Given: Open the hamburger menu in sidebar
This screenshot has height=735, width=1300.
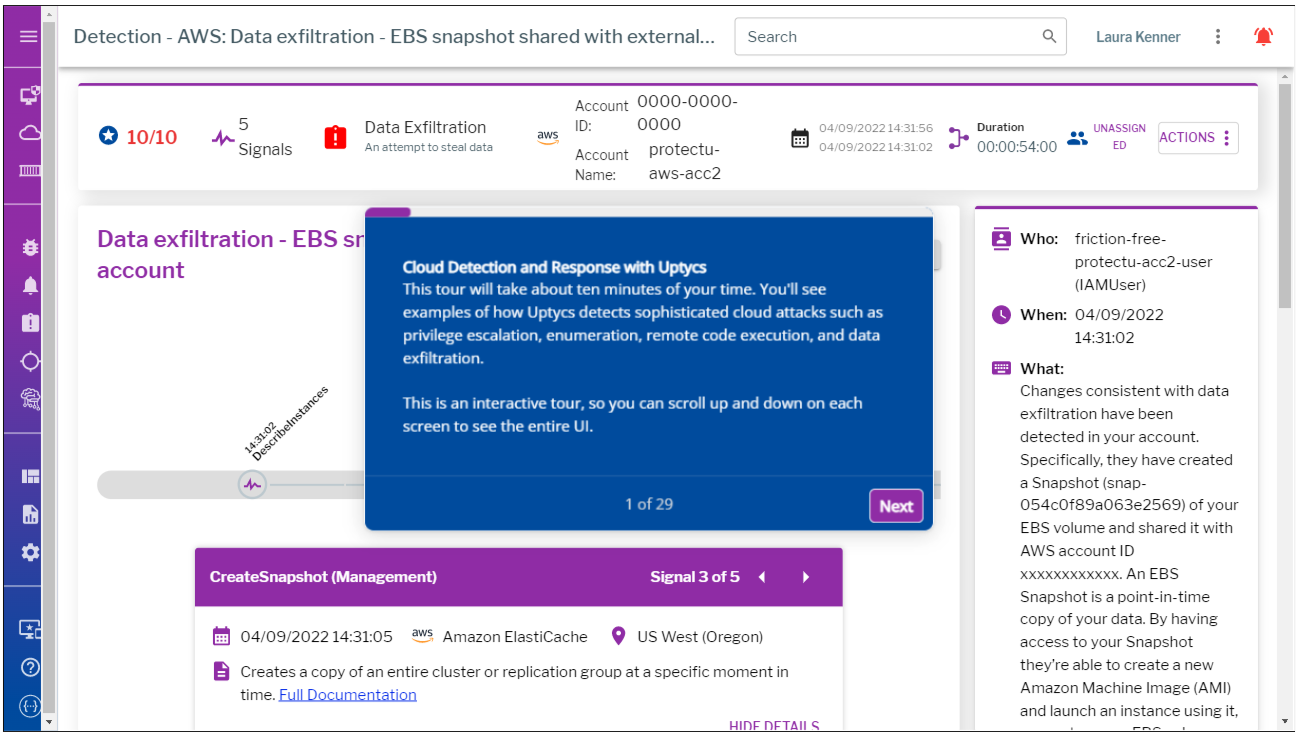Looking at the screenshot, I should (x=29, y=36).
